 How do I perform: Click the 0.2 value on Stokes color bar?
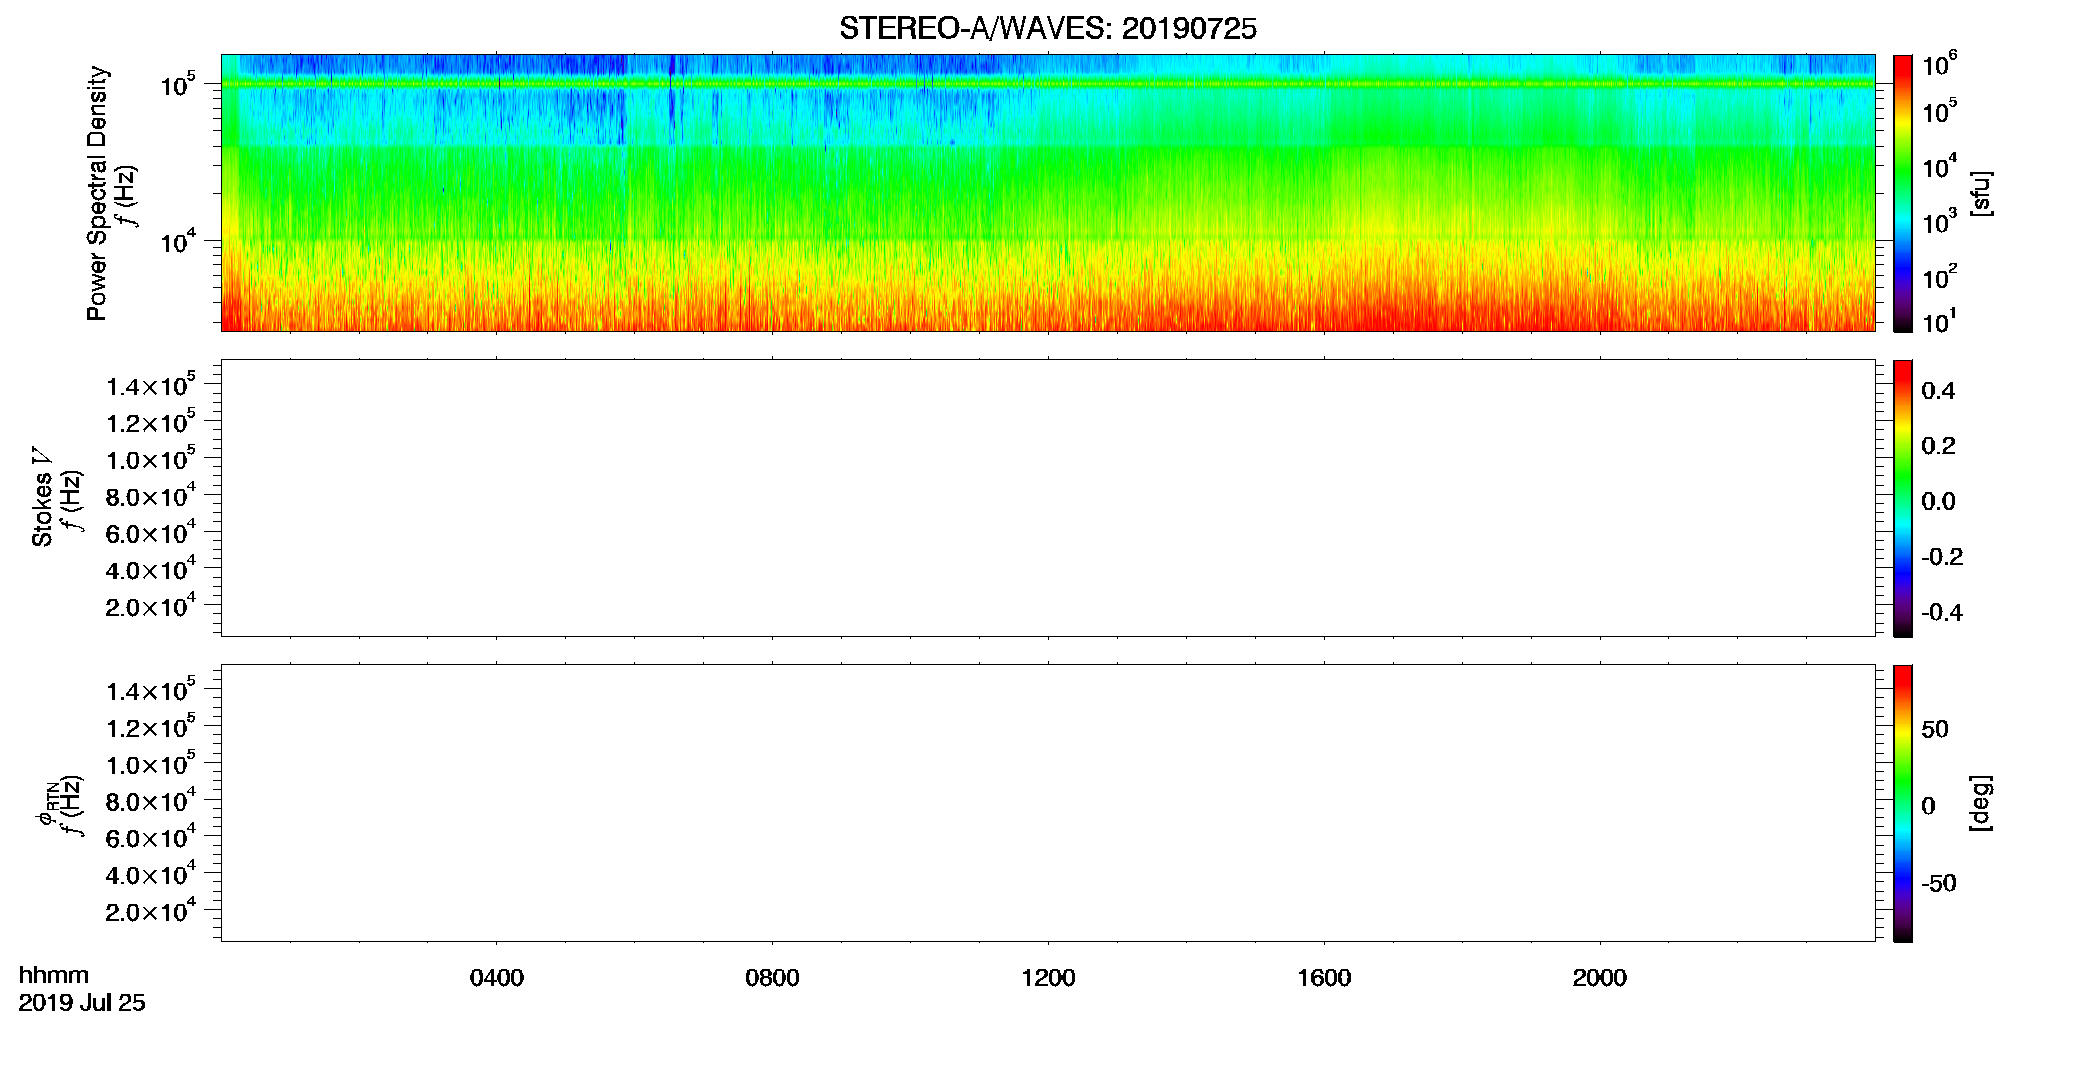[1938, 446]
